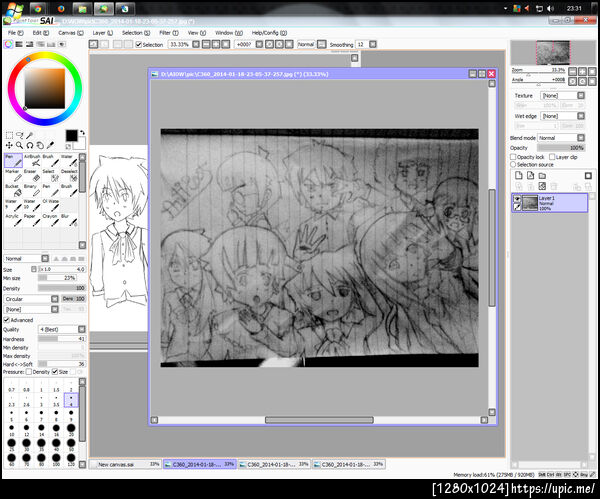Screen dimensions: 600x499
Task: Open the Edit menu
Action: click(41, 33)
